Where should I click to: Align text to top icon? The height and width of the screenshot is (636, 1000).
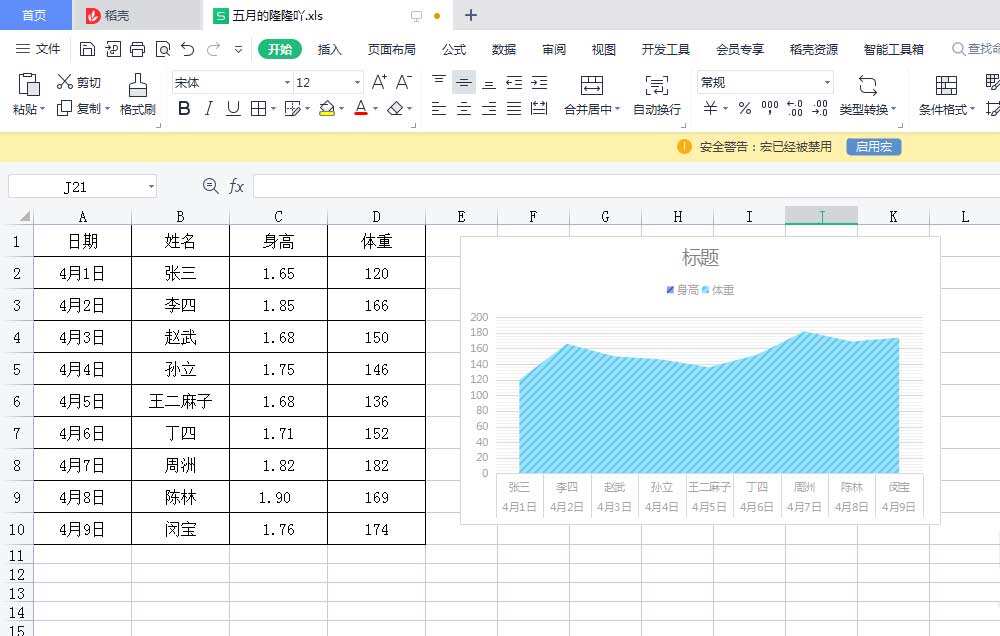pyautogui.click(x=439, y=81)
